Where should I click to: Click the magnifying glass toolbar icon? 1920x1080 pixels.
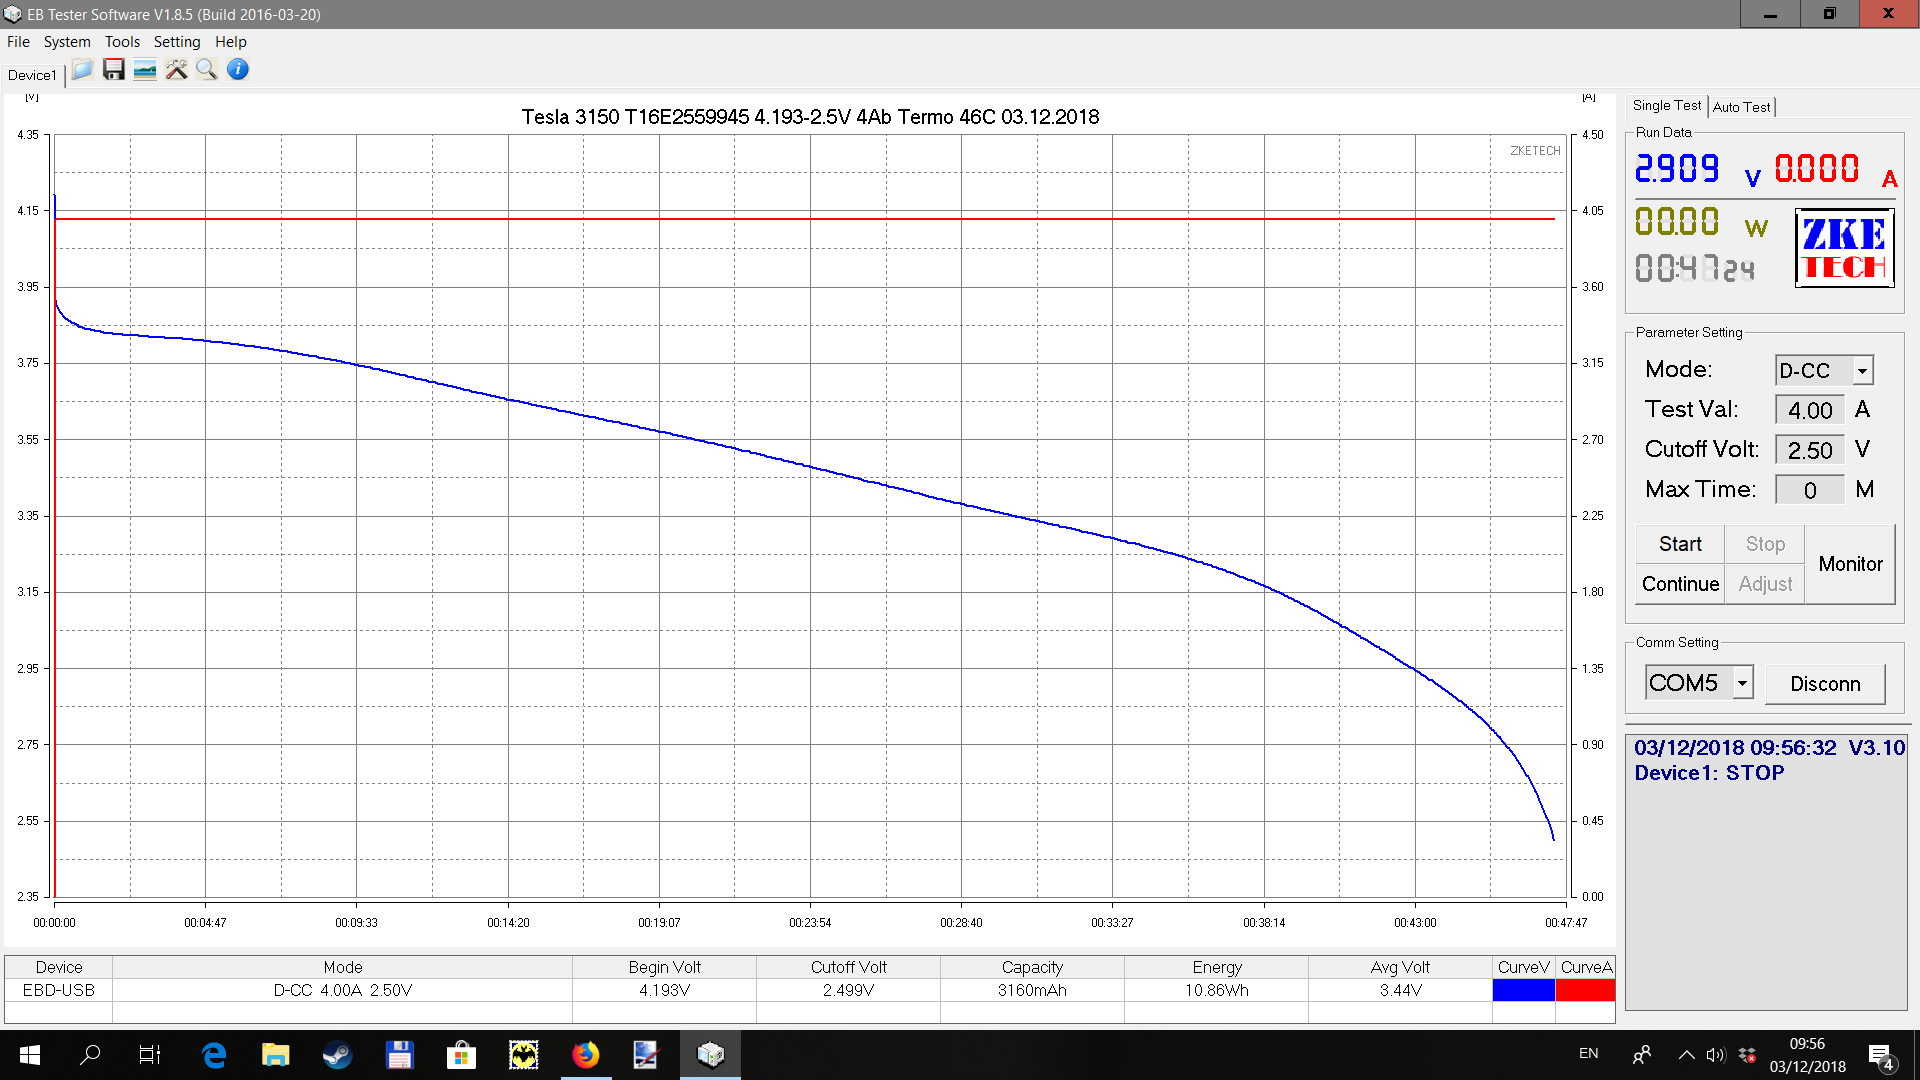(206, 70)
